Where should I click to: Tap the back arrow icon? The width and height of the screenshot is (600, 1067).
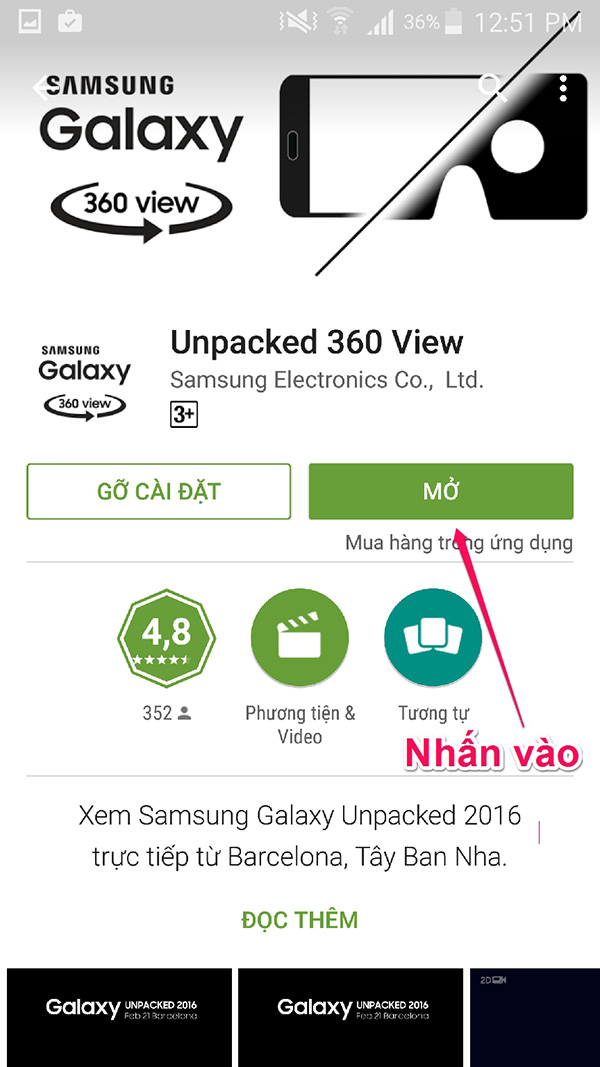click(41, 88)
